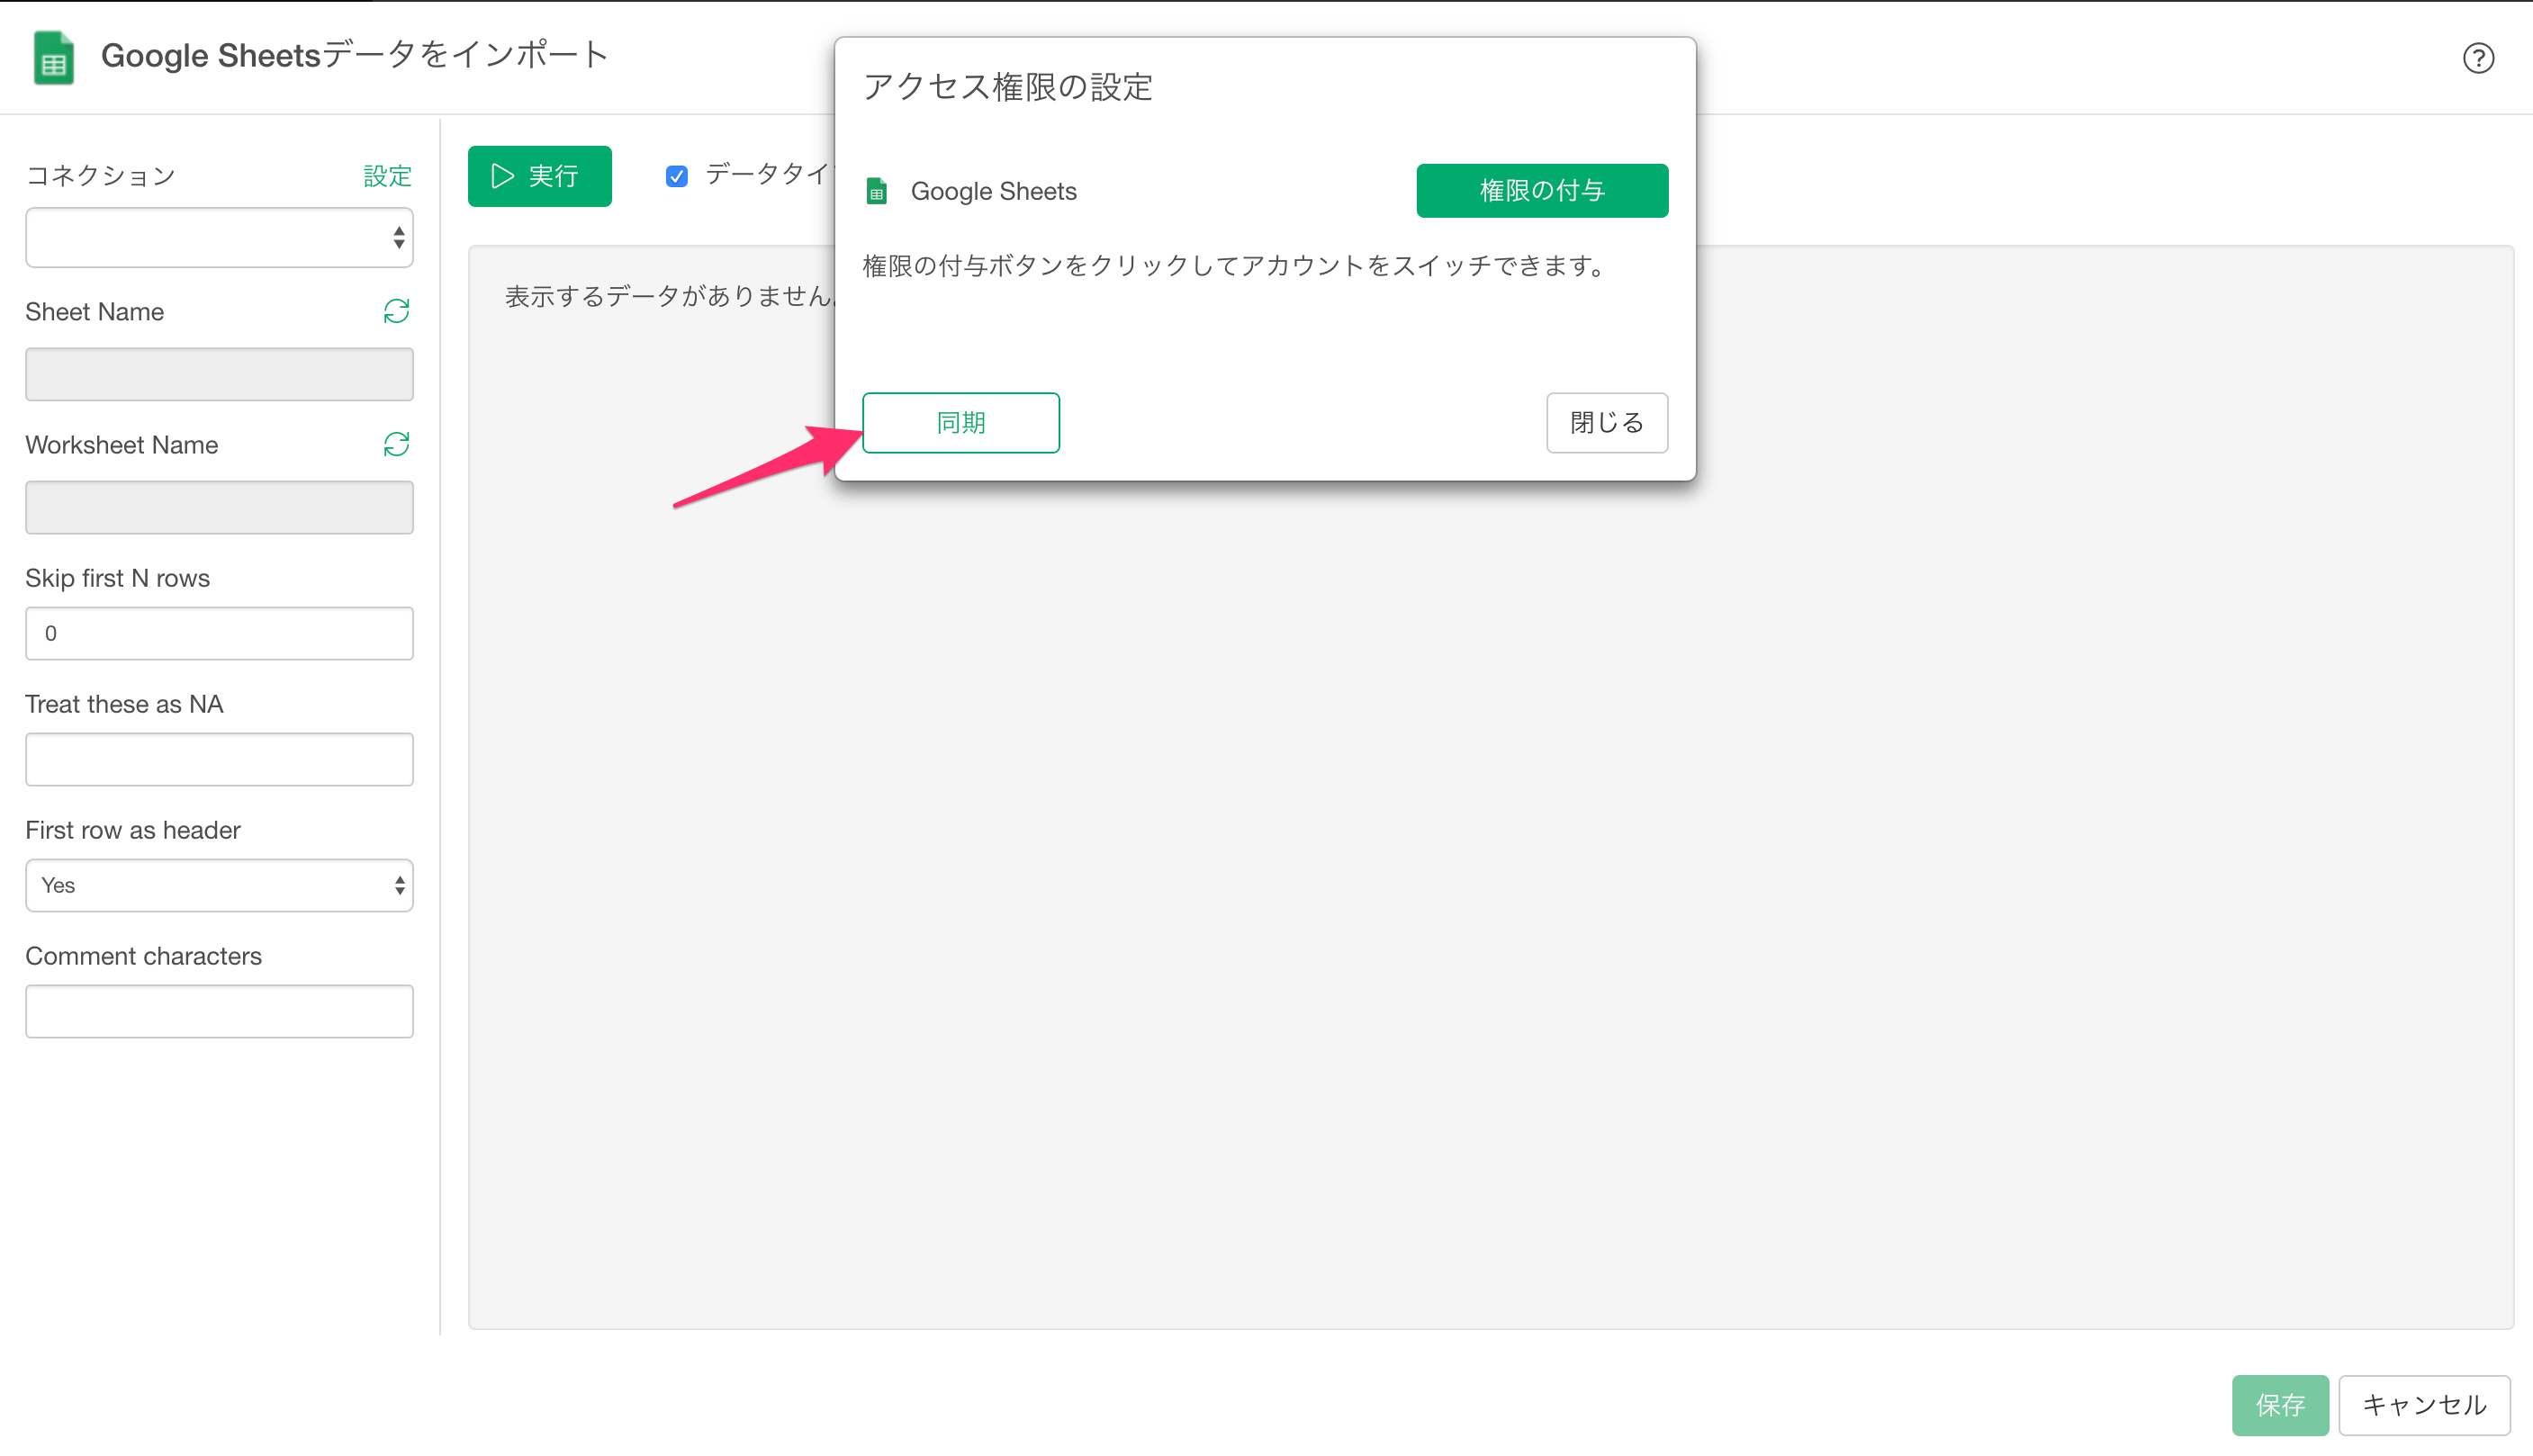Click the Google Sheets logo in header

pos(54,57)
